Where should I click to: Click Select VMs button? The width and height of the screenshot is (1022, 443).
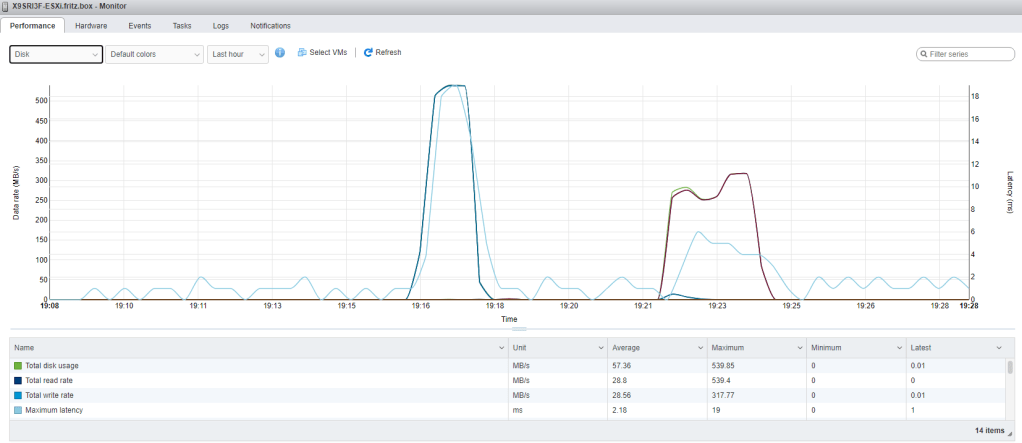(322, 53)
